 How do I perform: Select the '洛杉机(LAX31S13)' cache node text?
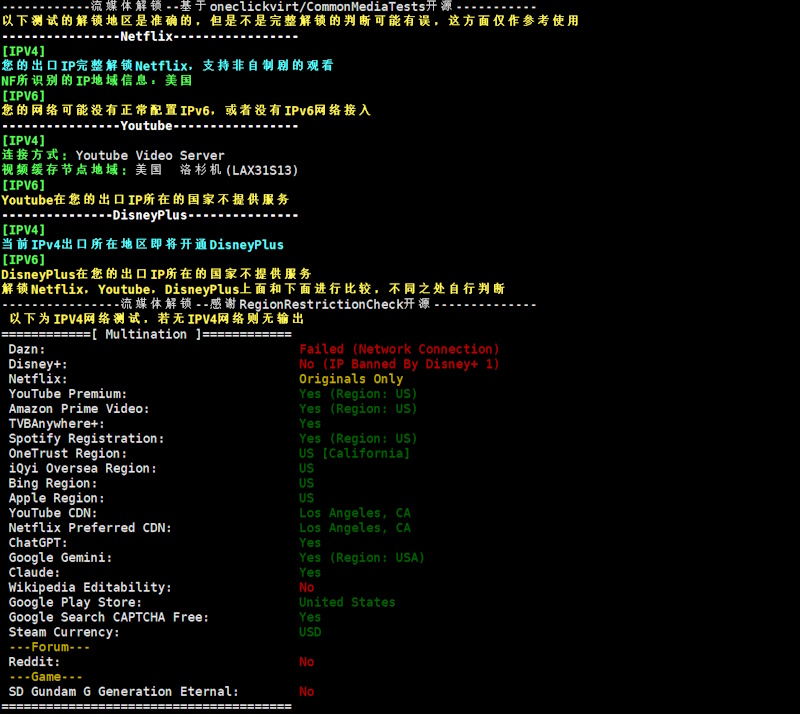239,170
